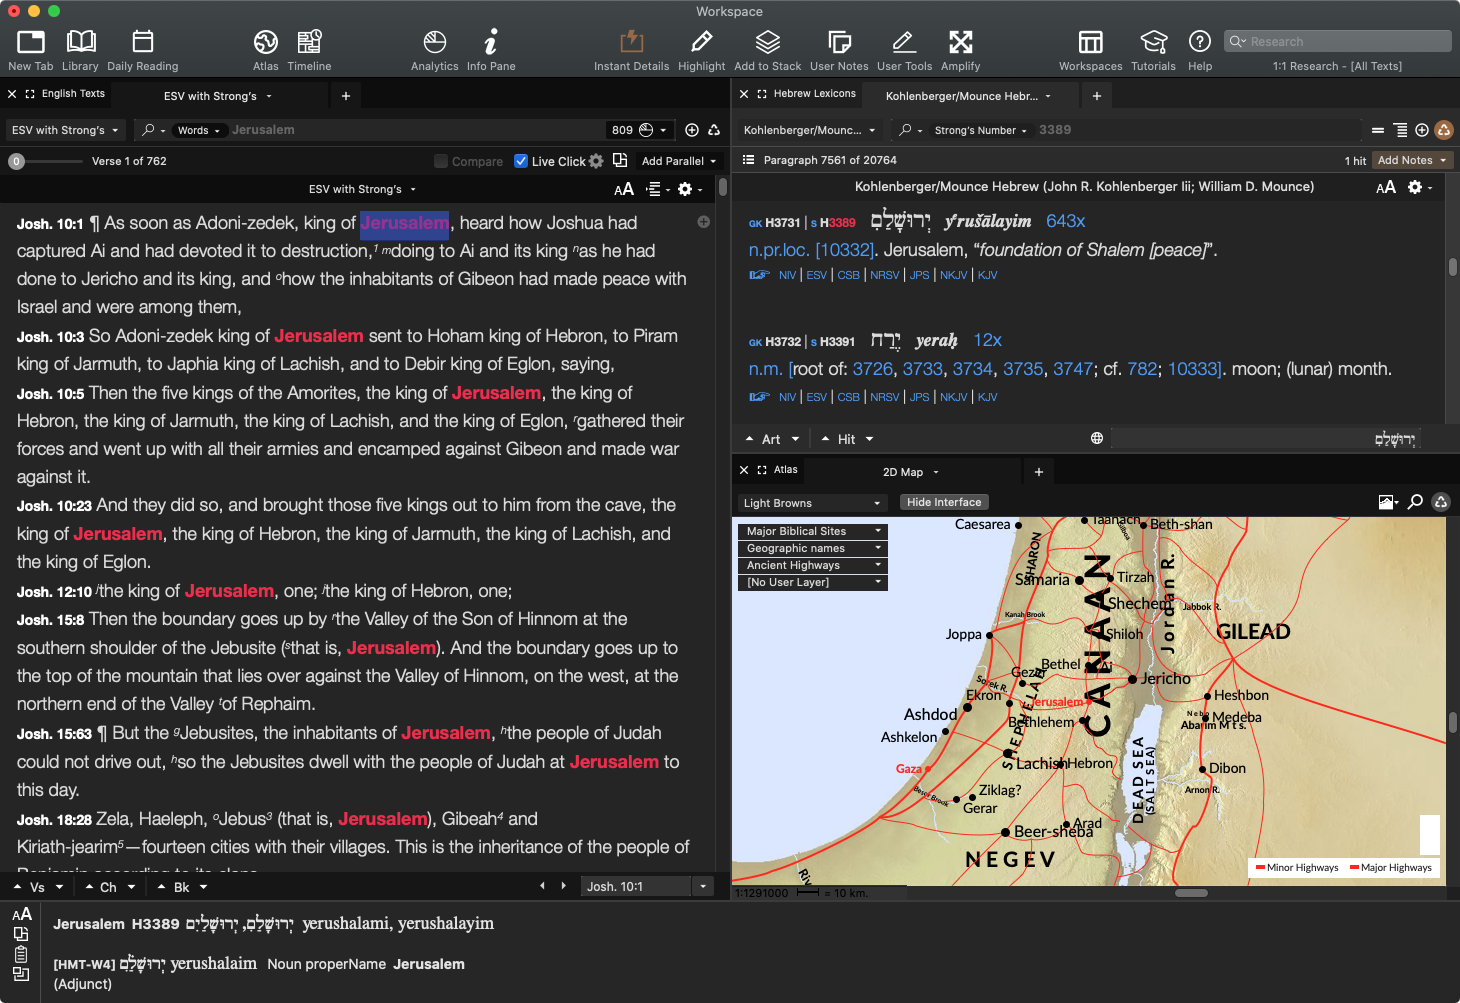Select the Highlight pen tool
The image size is (1460, 1003).
[x=701, y=50]
